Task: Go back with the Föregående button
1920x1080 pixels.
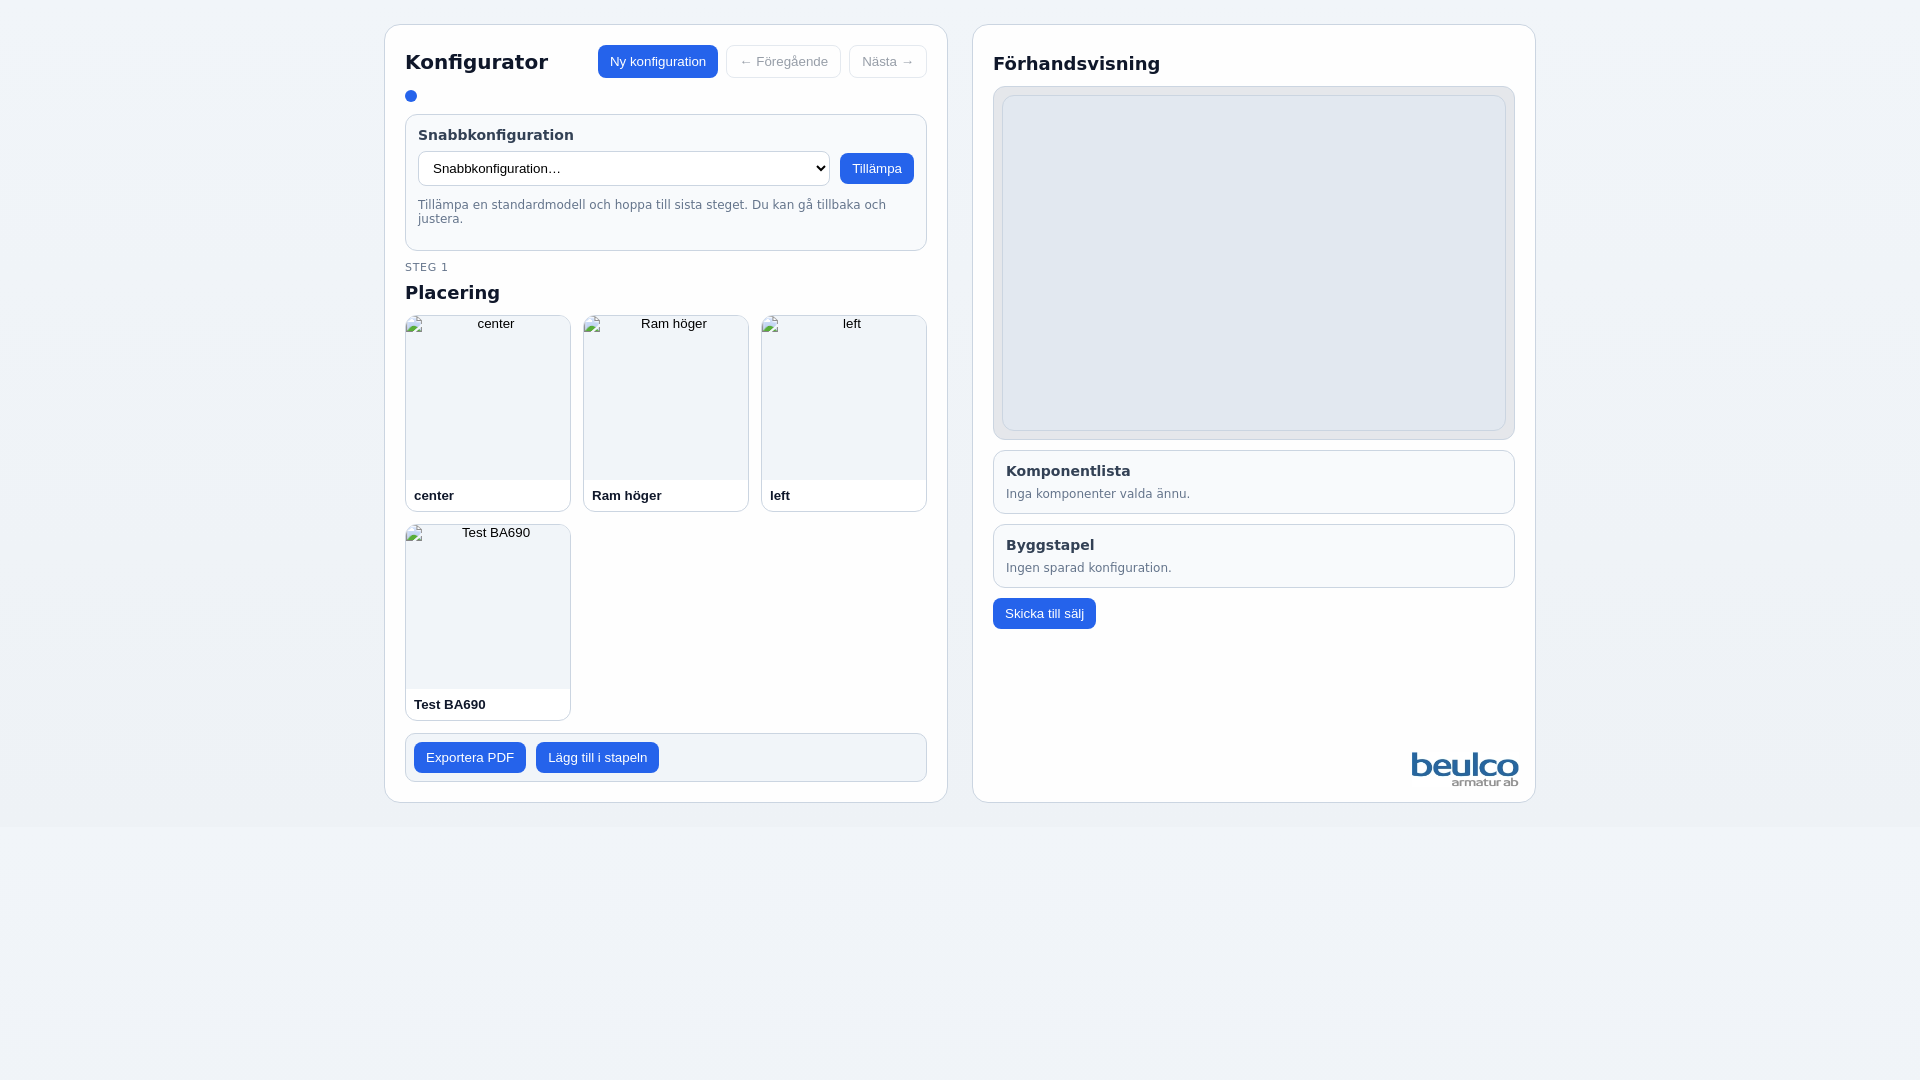Action: [783, 62]
